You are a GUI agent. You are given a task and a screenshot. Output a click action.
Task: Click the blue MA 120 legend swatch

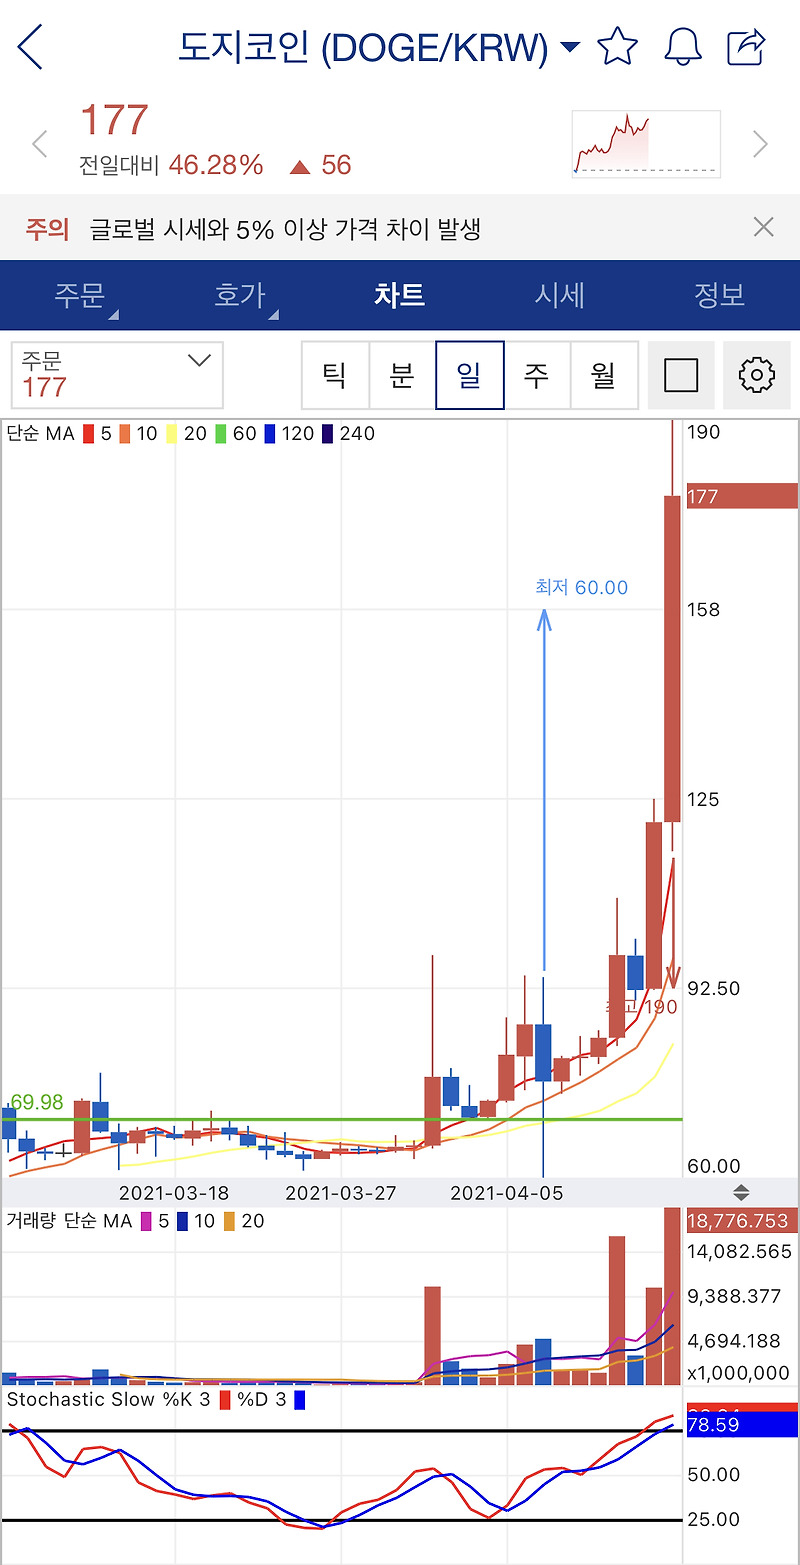pos(269,434)
